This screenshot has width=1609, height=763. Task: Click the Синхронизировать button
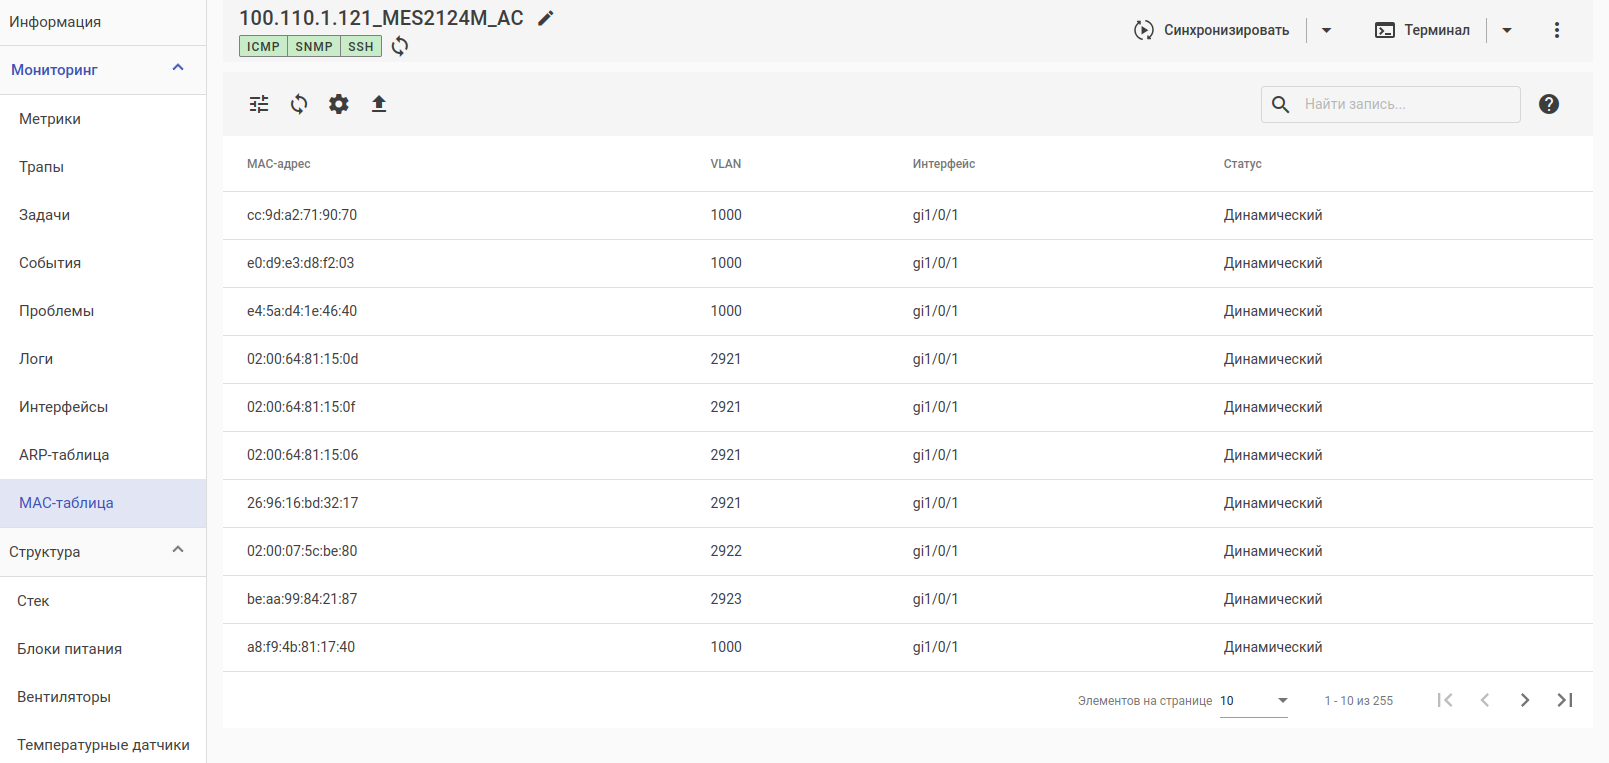(x=1212, y=30)
